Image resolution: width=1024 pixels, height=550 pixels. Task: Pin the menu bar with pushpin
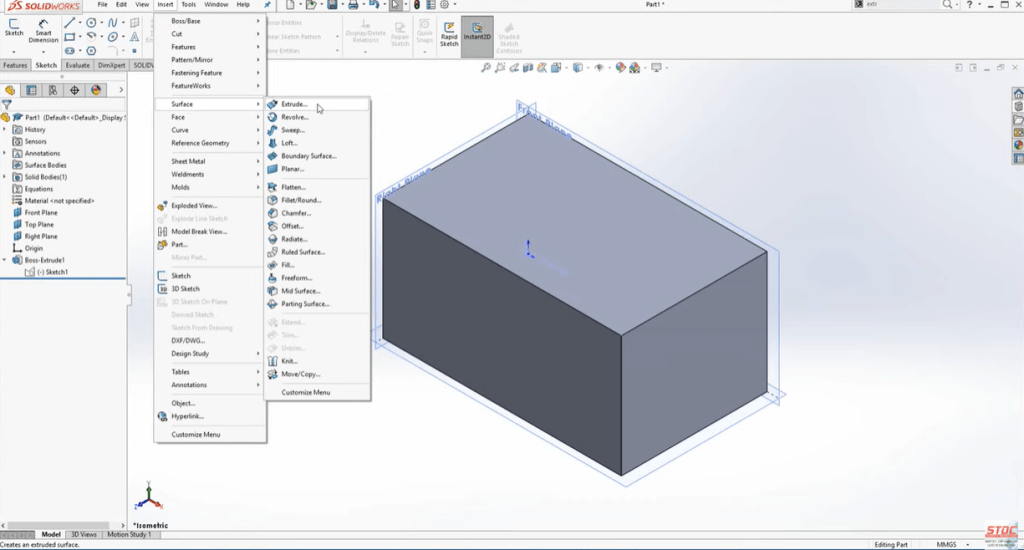click(268, 5)
